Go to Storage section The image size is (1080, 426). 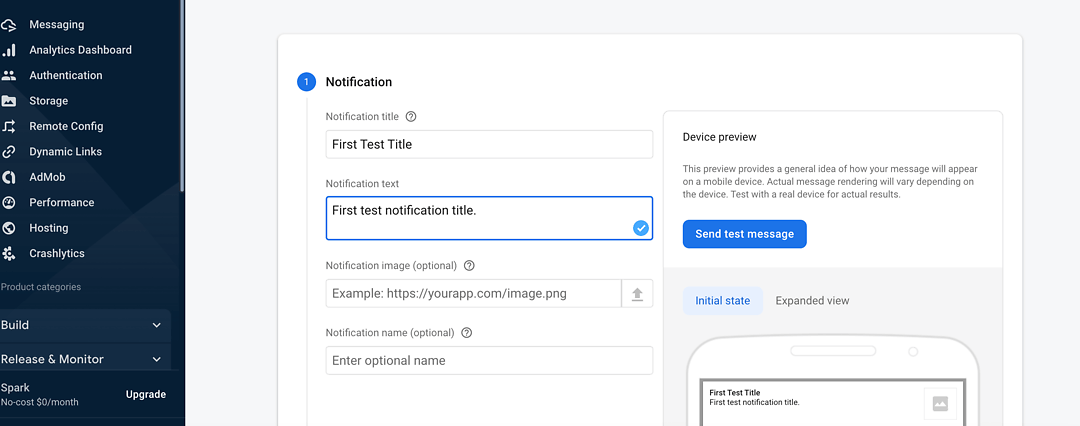tap(48, 101)
